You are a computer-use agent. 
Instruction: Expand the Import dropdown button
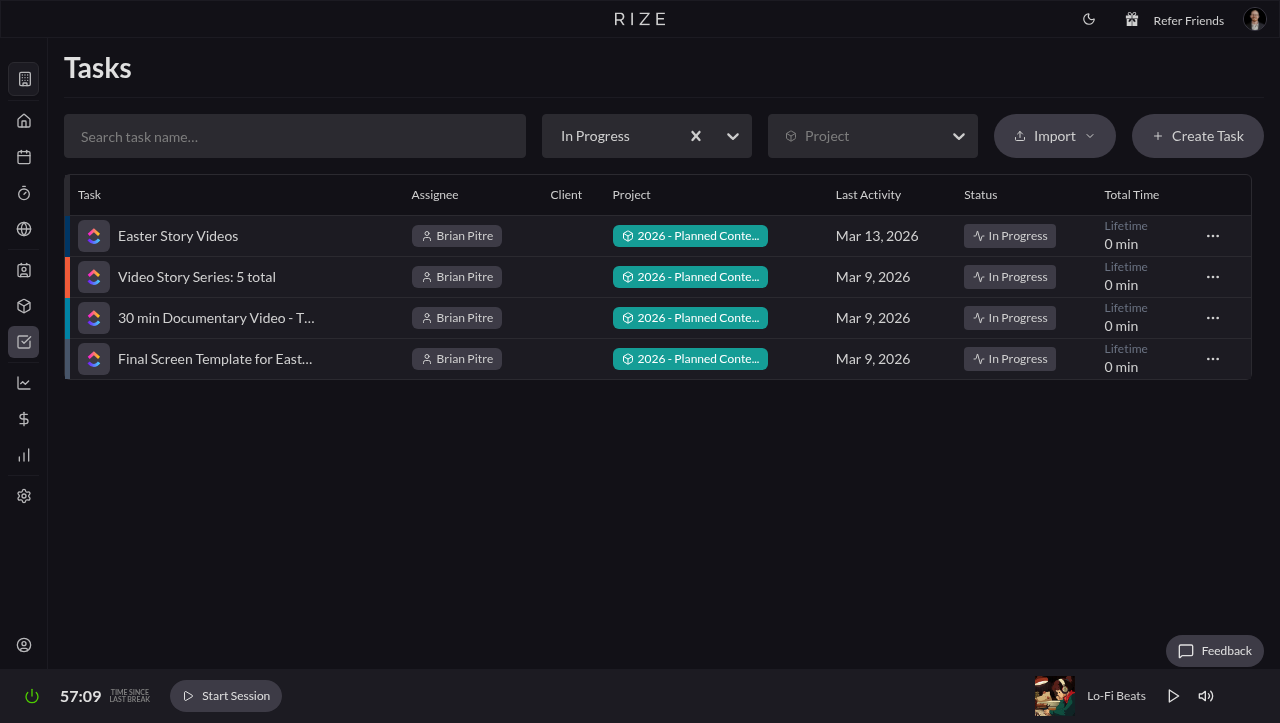tap(1054, 136)
